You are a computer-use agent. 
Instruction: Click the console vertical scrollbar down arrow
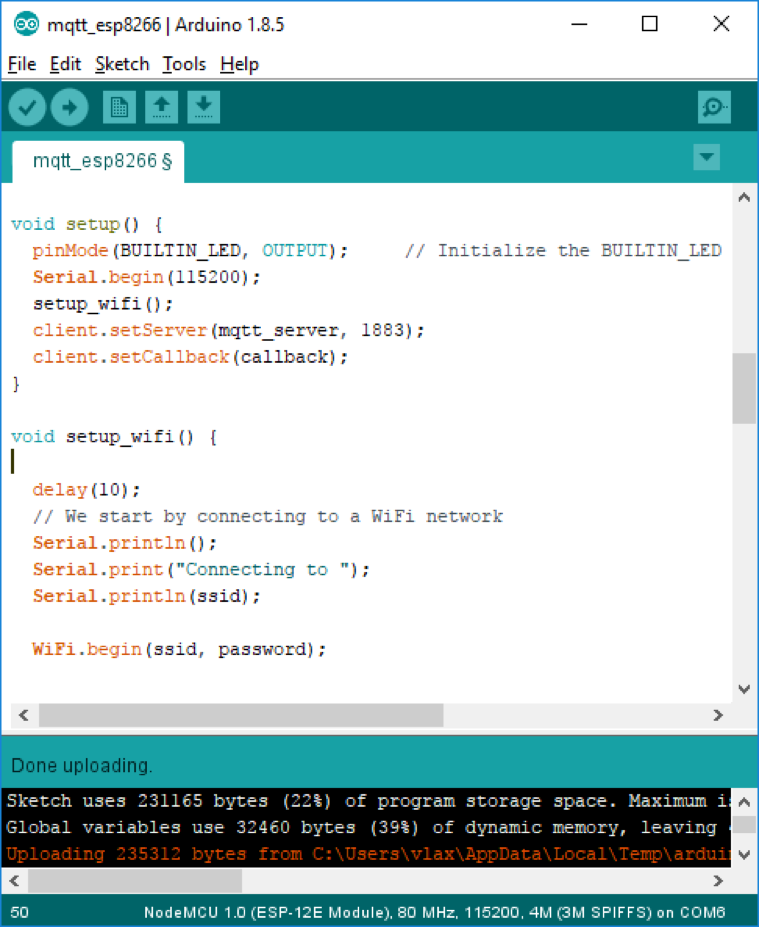745,855
